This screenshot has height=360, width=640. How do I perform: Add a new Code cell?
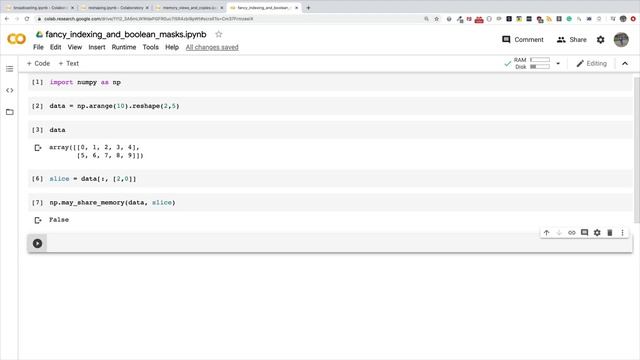point(38,63)
